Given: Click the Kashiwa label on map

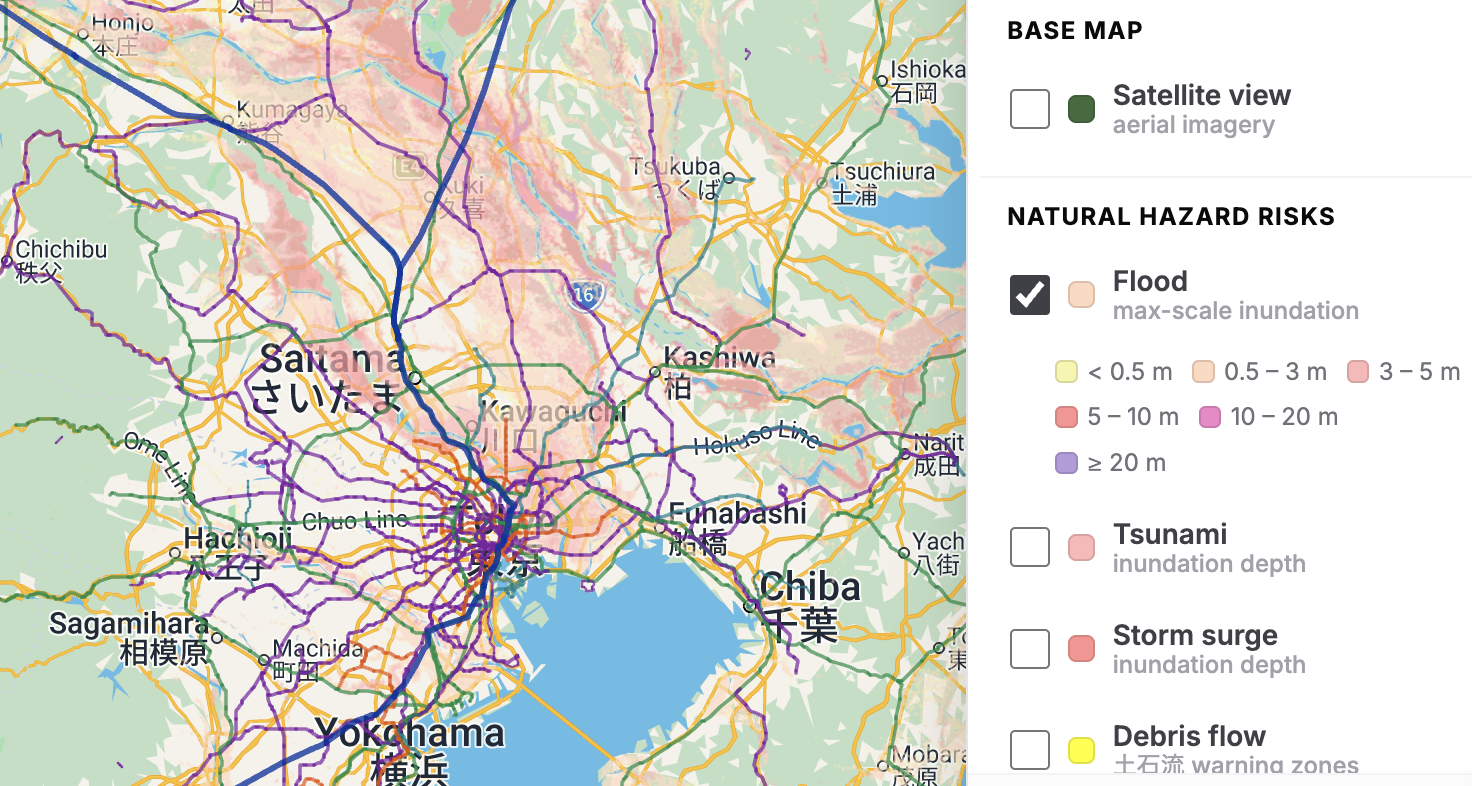Looking at the screenshot, I should coord(719,371).
